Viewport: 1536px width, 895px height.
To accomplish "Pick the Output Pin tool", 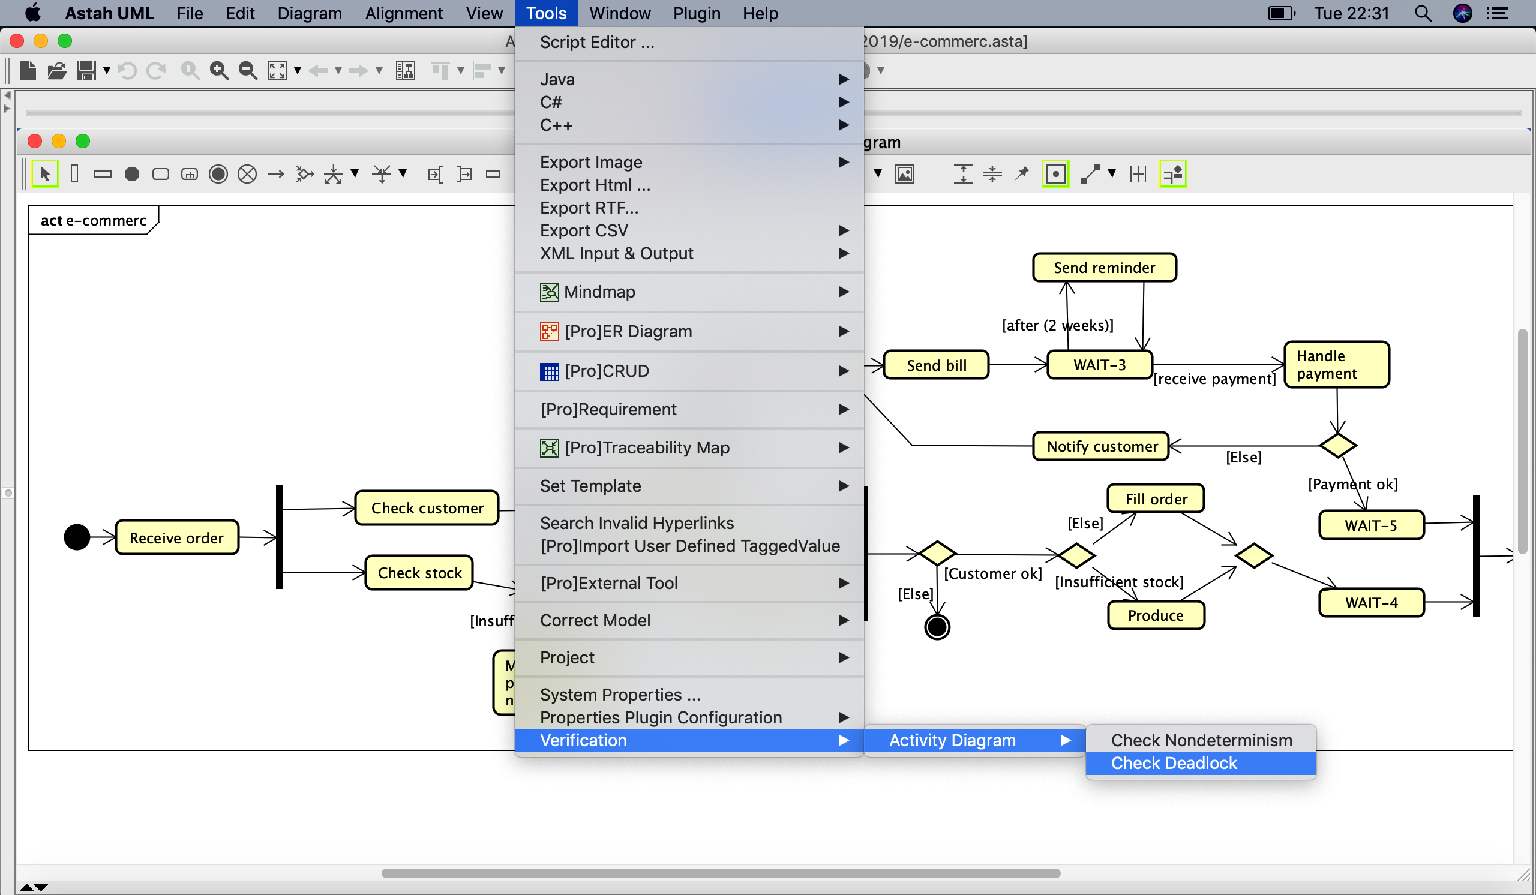I will [x=464, y=174].
